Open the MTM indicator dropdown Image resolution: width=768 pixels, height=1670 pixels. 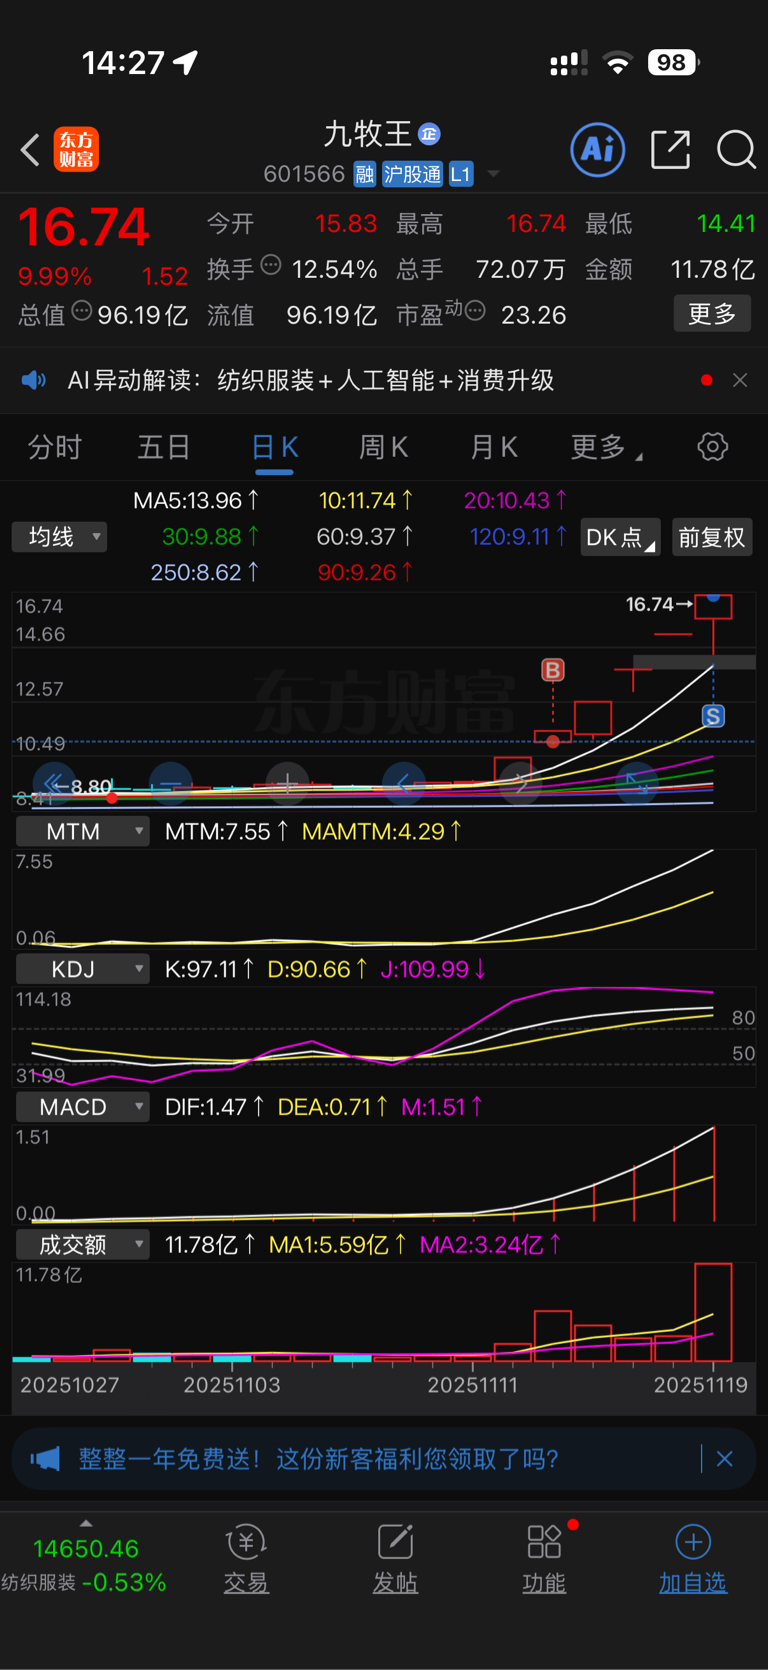point(83,831)
